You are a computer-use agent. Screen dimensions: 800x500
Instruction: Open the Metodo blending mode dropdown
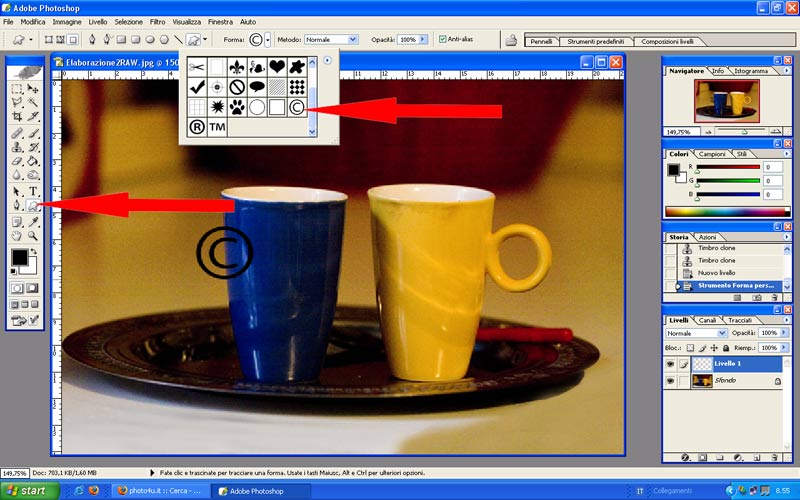[x=352, y=39]
